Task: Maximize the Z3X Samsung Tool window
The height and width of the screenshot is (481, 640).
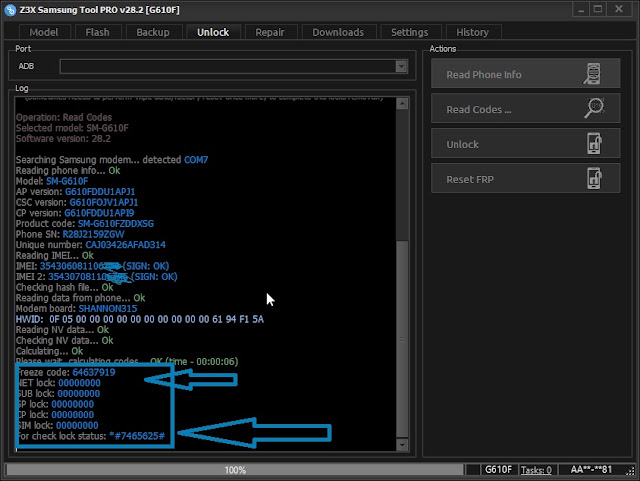Action: click(598, 9)
